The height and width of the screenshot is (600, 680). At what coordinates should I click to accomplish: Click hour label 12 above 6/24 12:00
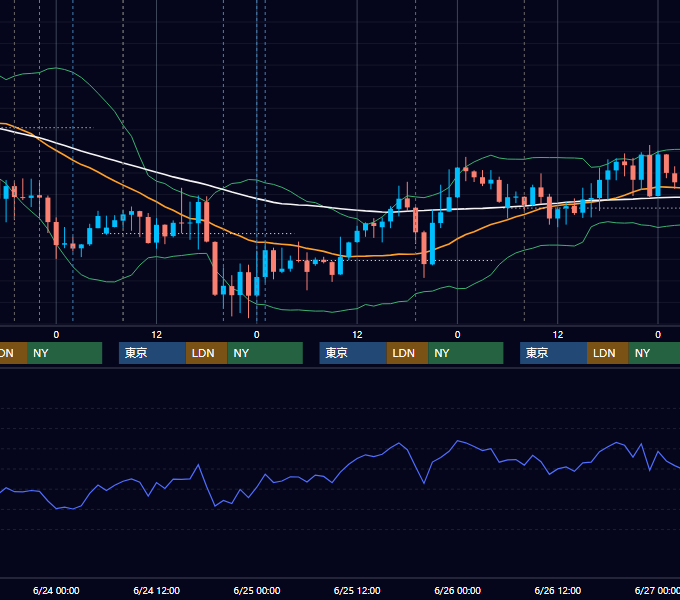(157, 335)
